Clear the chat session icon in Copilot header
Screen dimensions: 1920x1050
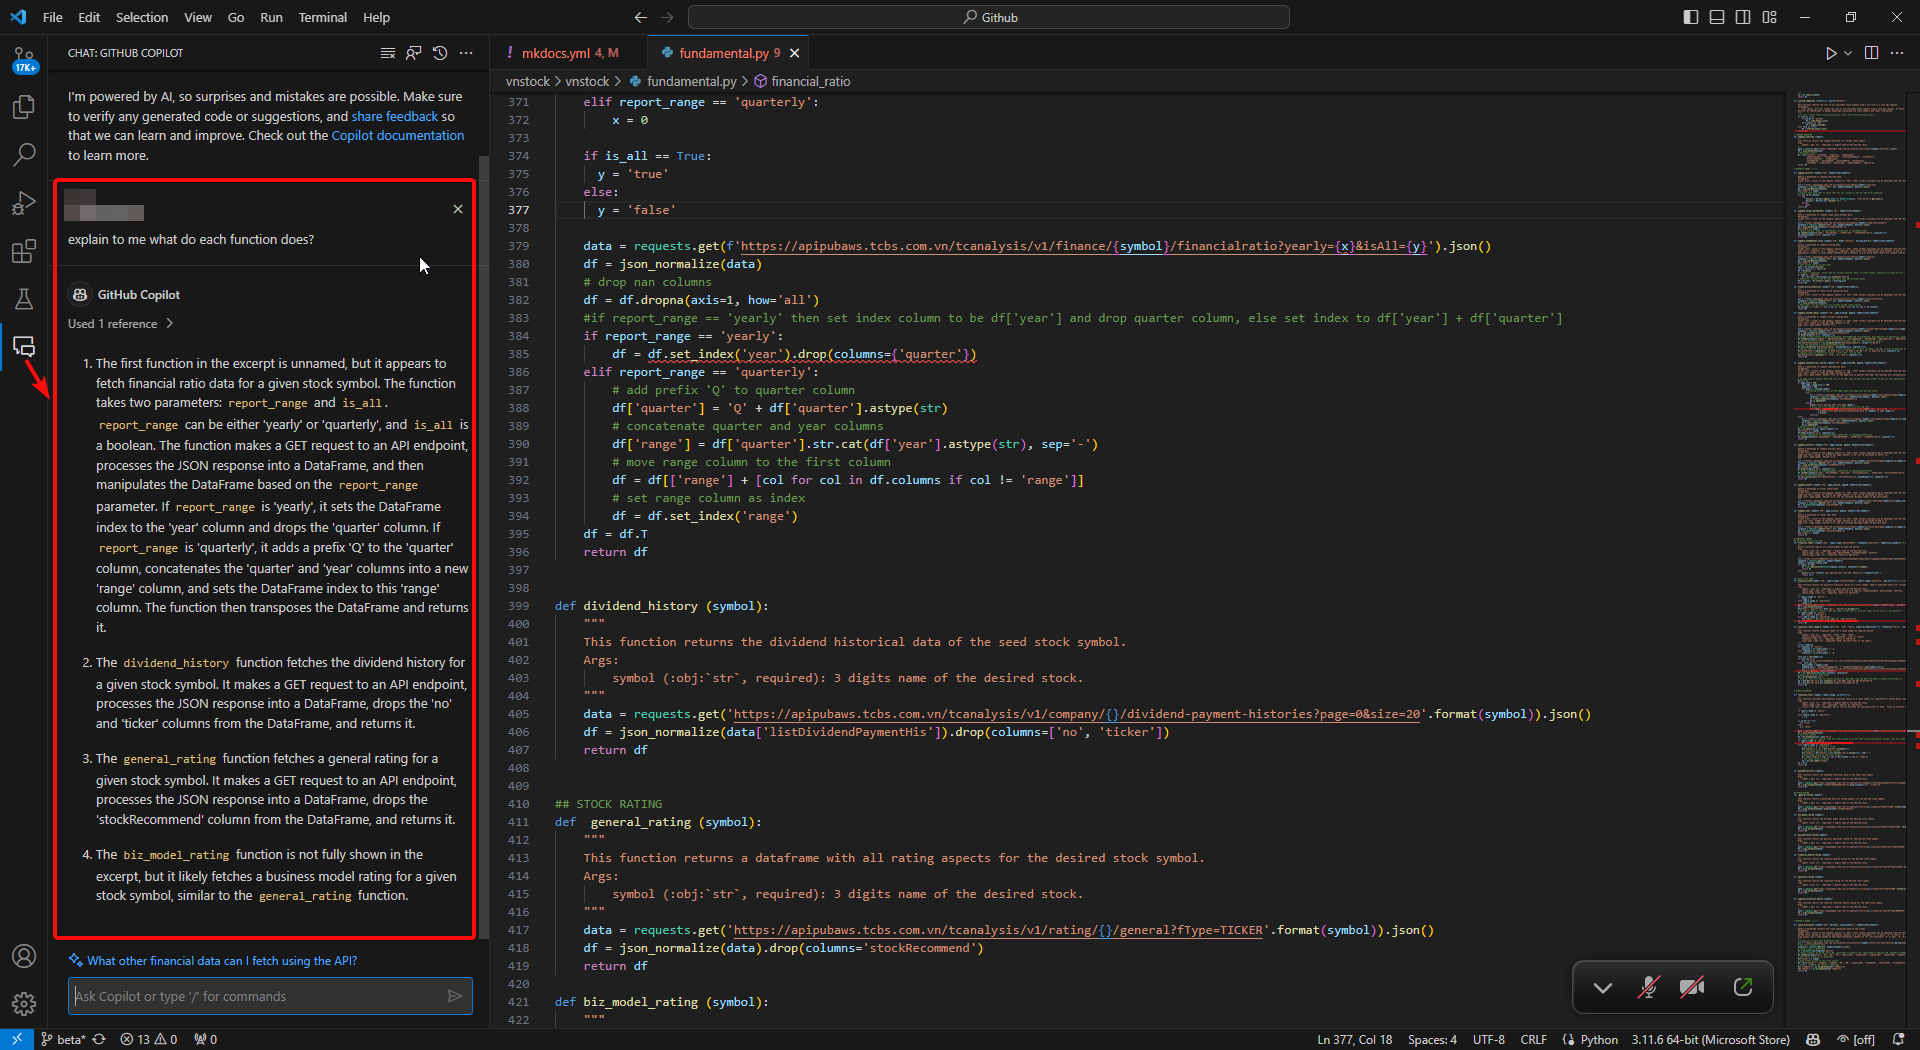click(388, 53)
